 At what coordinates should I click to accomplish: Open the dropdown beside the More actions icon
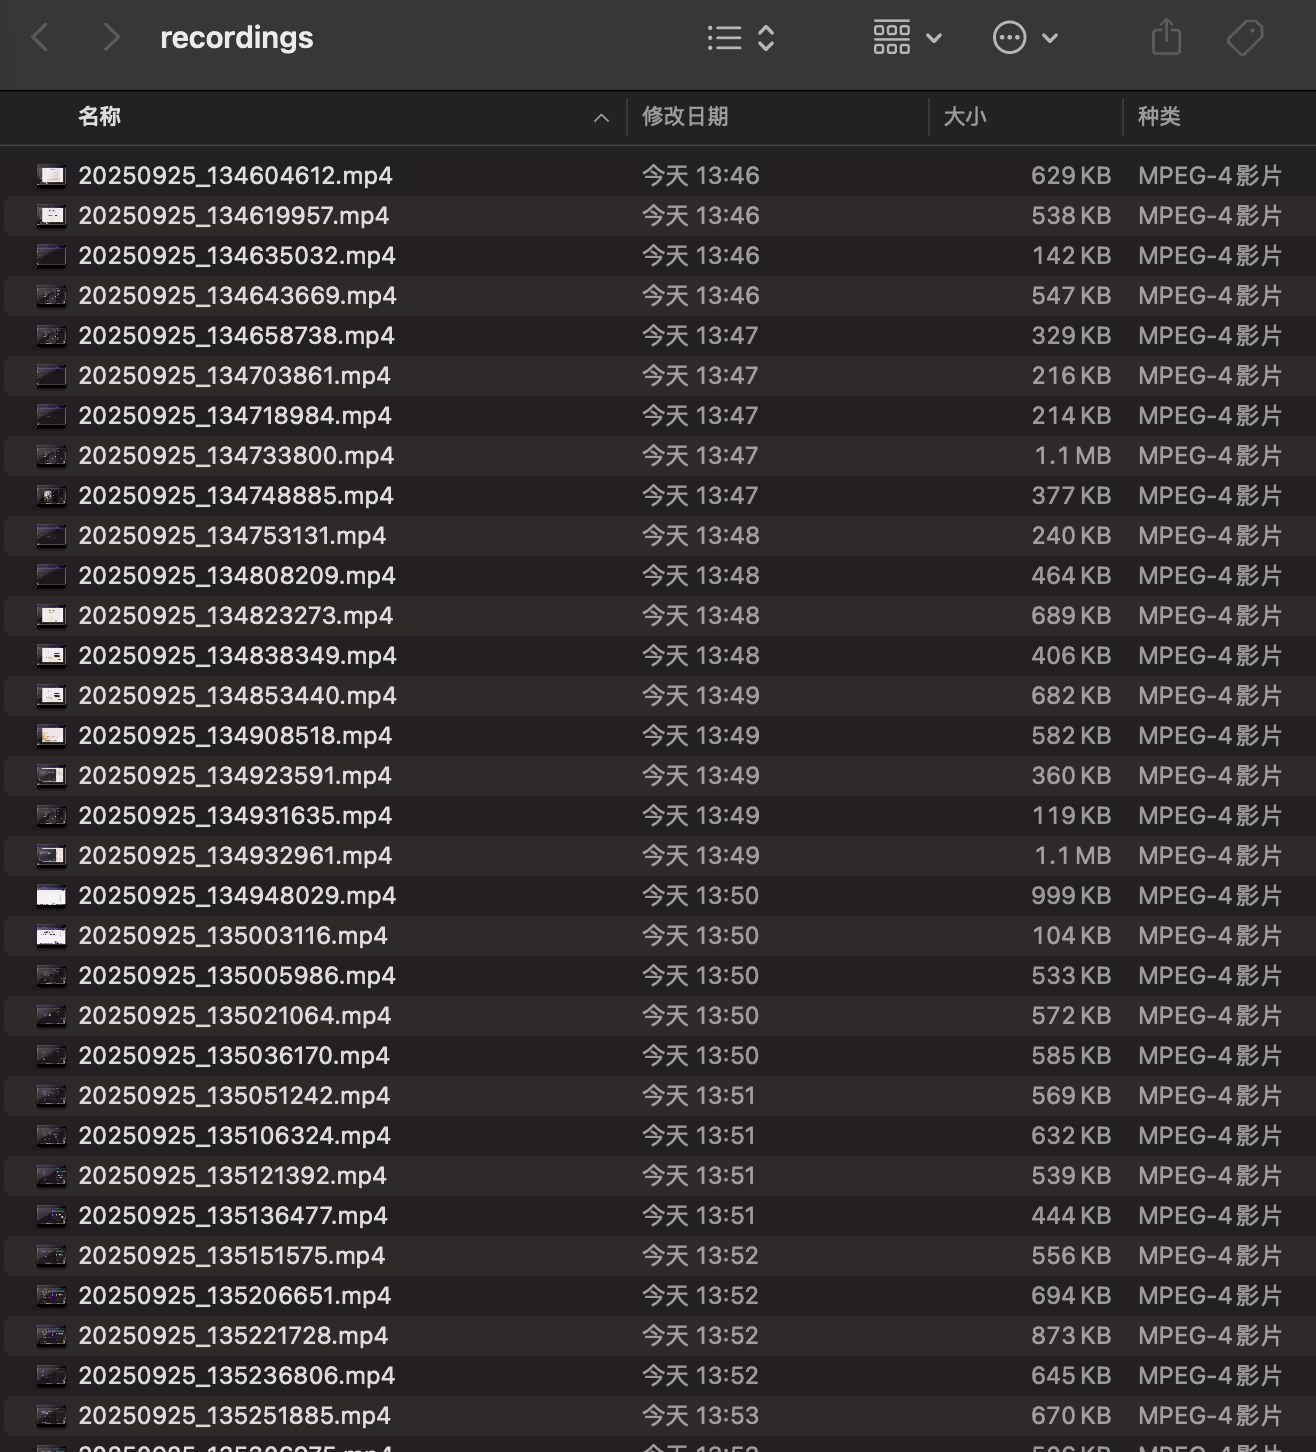pyautogui.click(x=1050, y=37)
